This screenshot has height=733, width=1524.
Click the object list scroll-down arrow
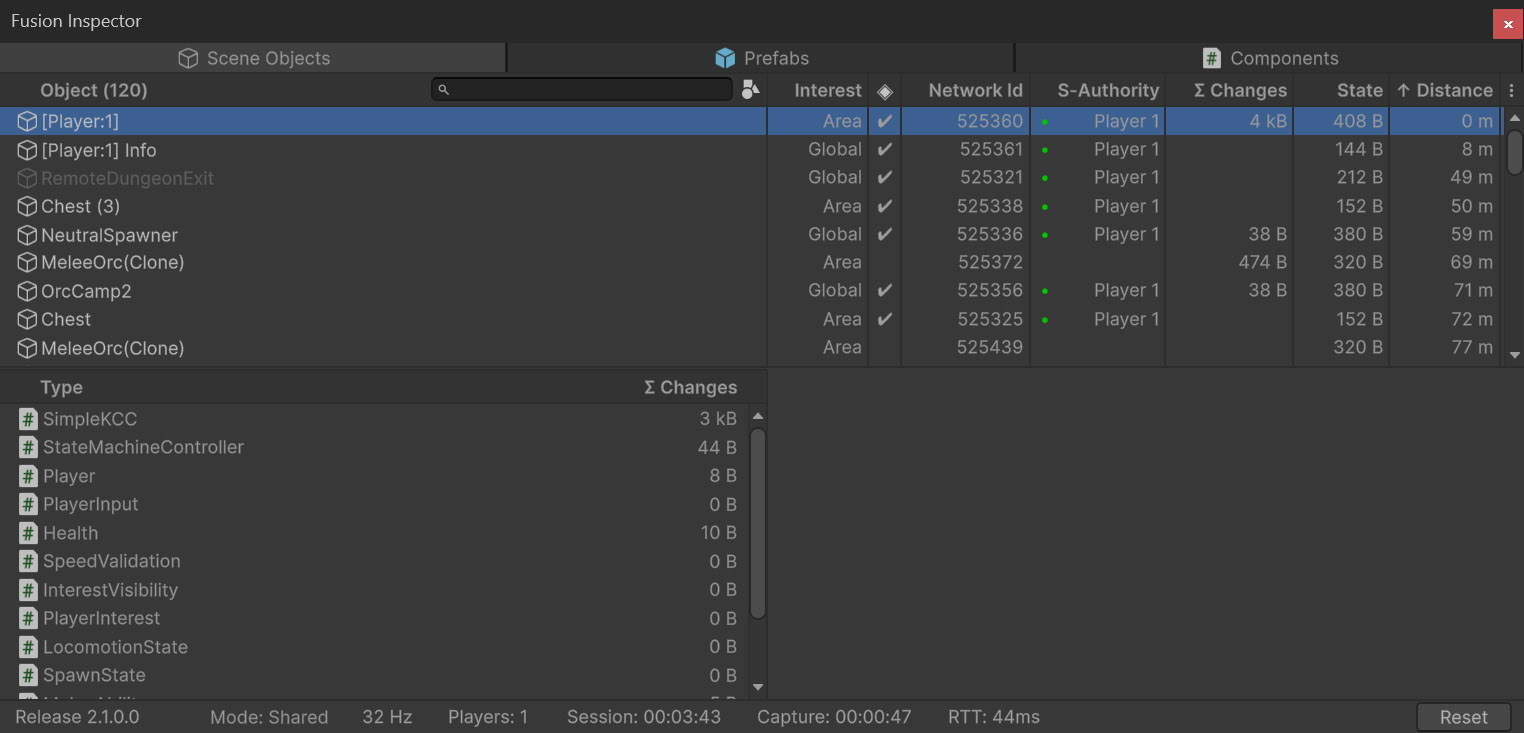pyautogui.click(x=1514, y=355)
